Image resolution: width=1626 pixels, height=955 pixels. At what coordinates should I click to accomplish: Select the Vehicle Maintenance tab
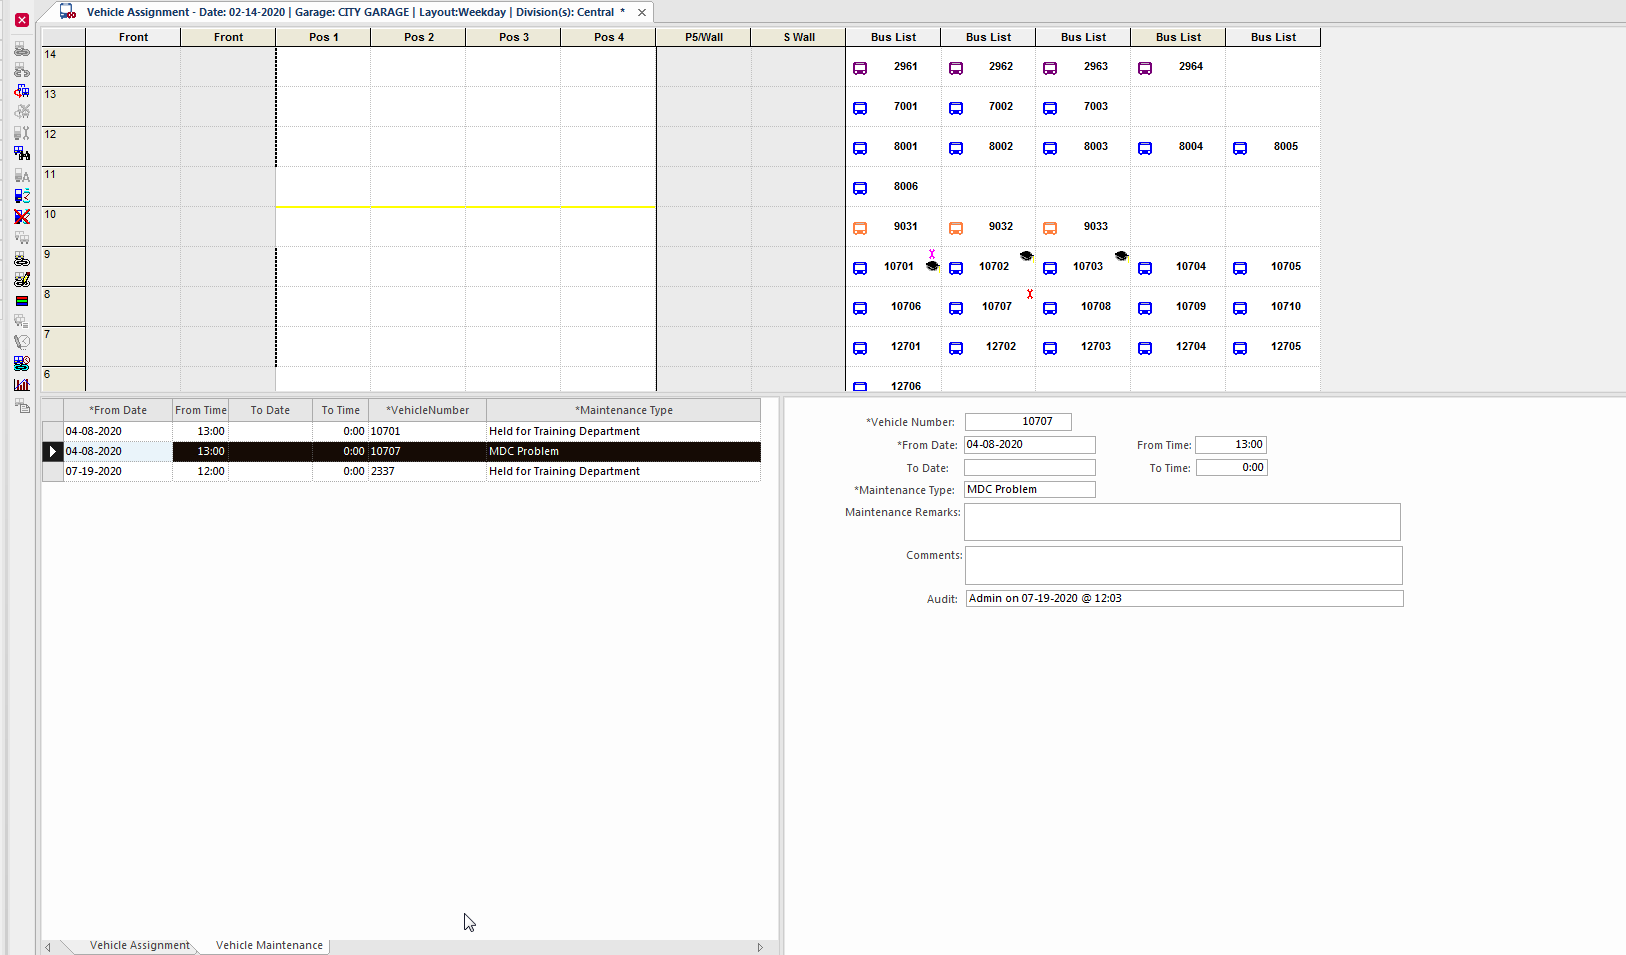click(x=268, y=945)
